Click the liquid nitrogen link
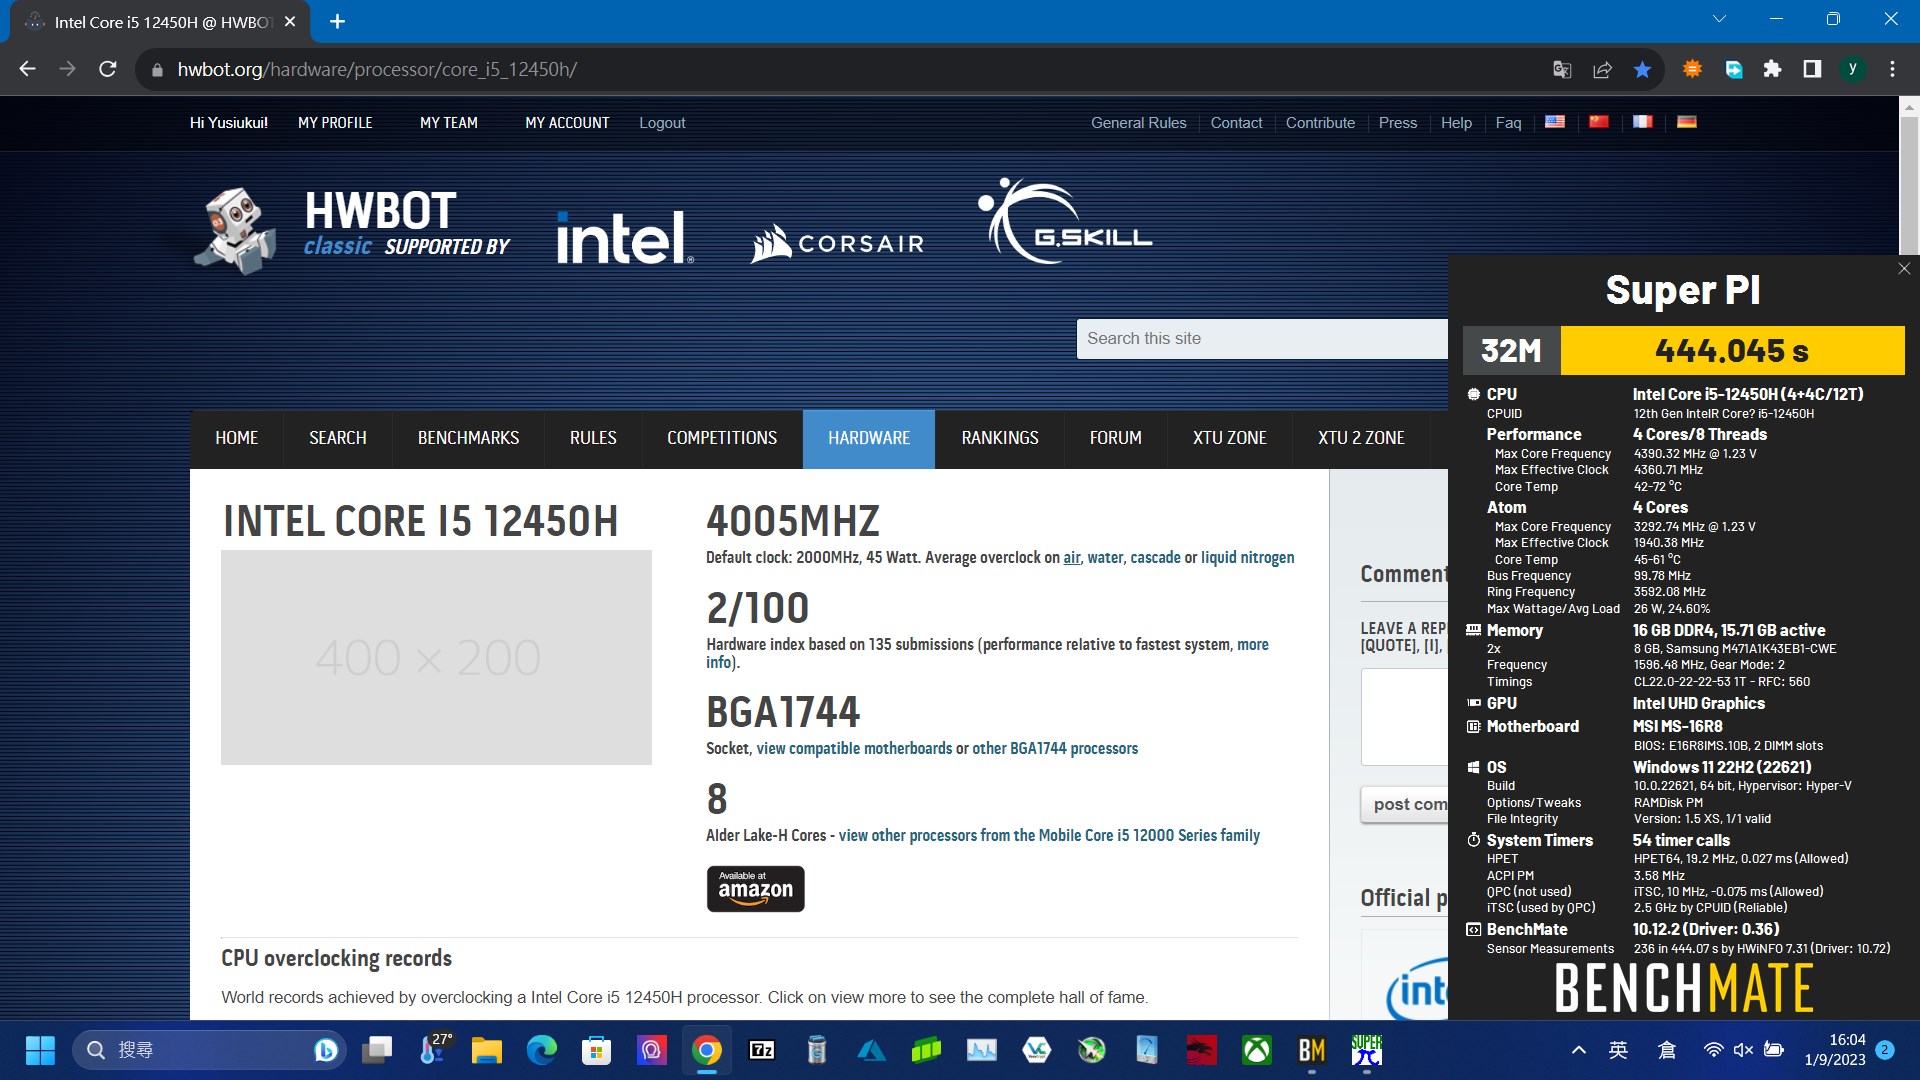Image resolution: width=1920 pixels, height=1080 pixels. 1247,558
